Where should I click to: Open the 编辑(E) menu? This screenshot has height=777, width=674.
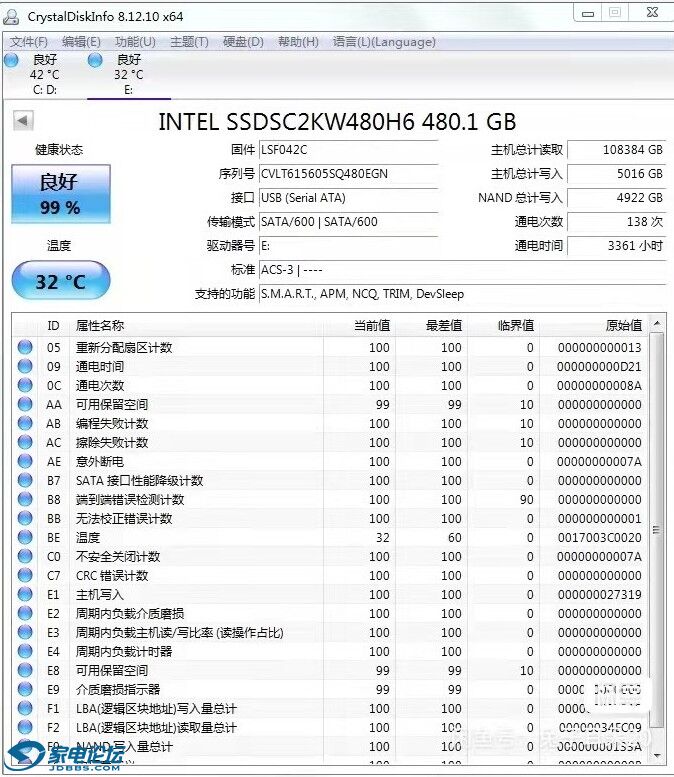coord(81,42)
